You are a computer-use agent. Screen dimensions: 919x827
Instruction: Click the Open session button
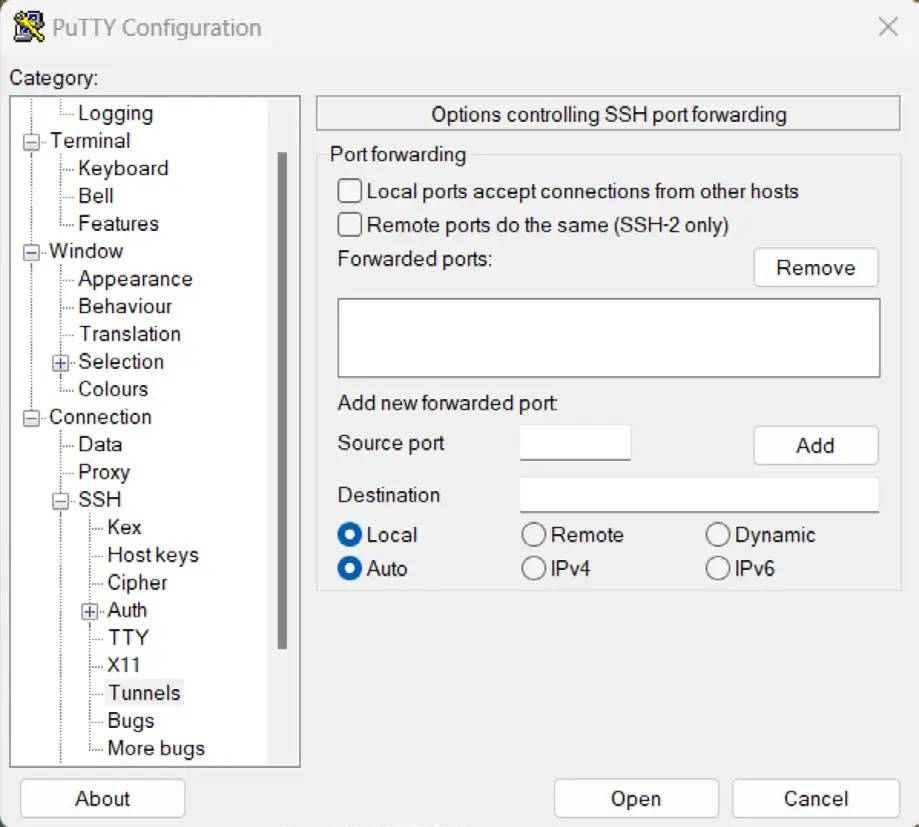[x=636, y=798]
